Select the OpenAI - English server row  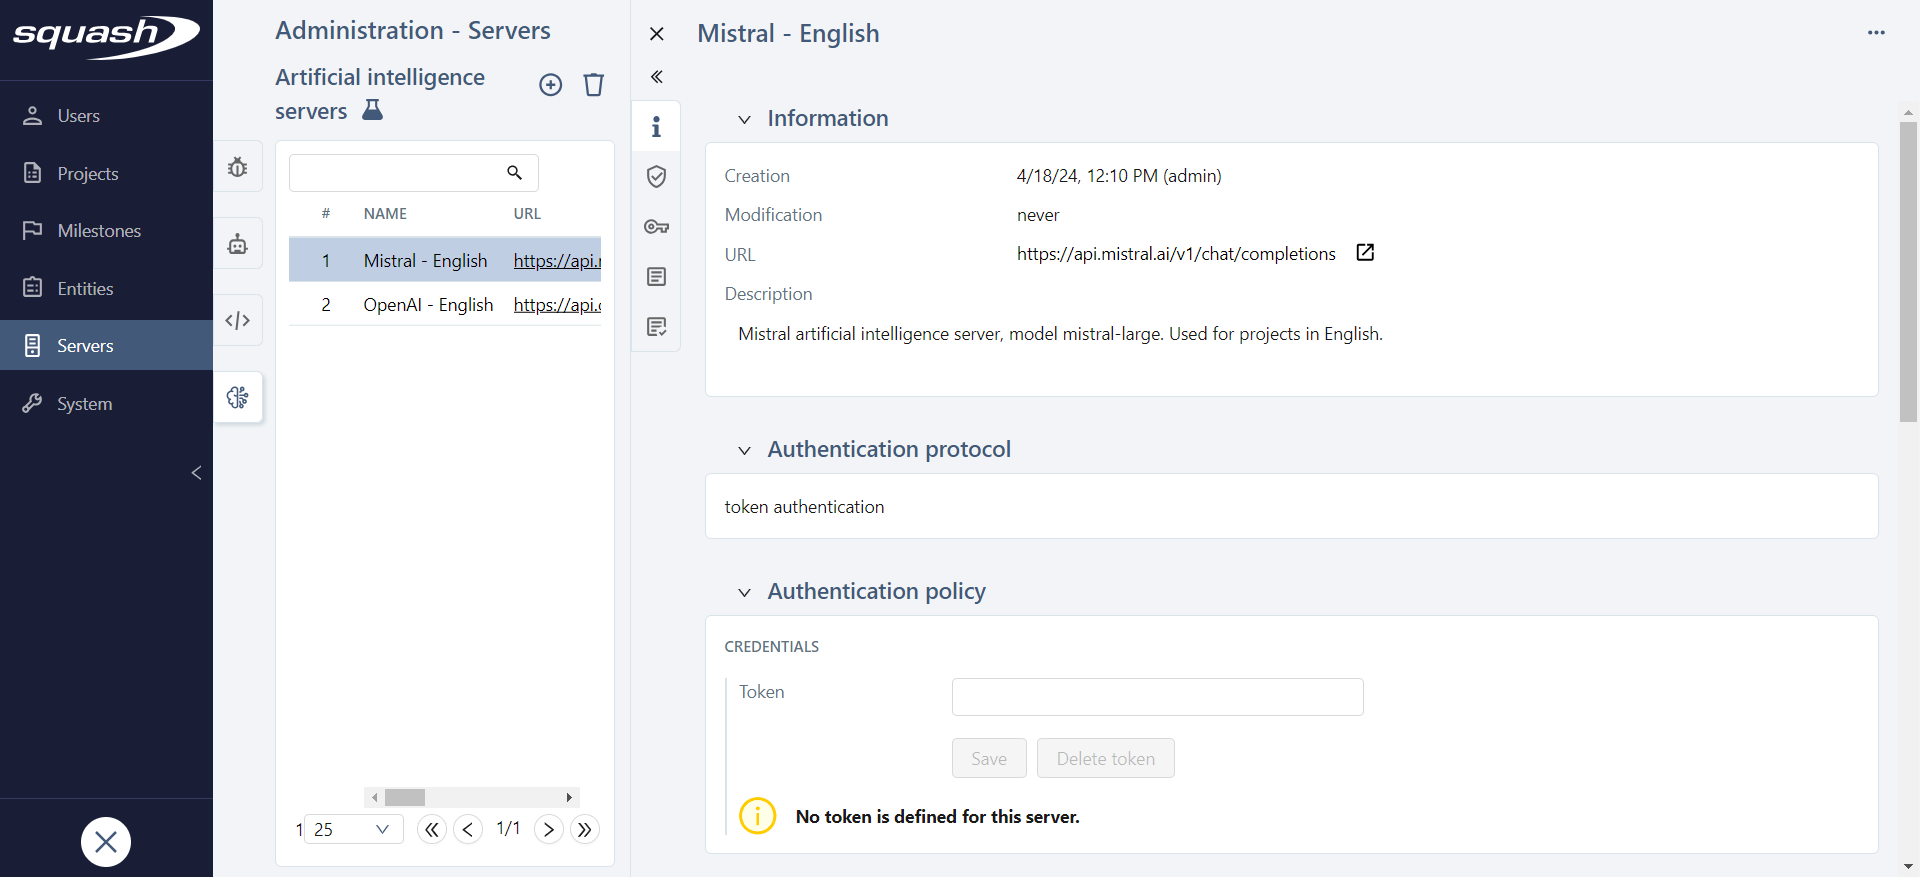tap(428, 305)
